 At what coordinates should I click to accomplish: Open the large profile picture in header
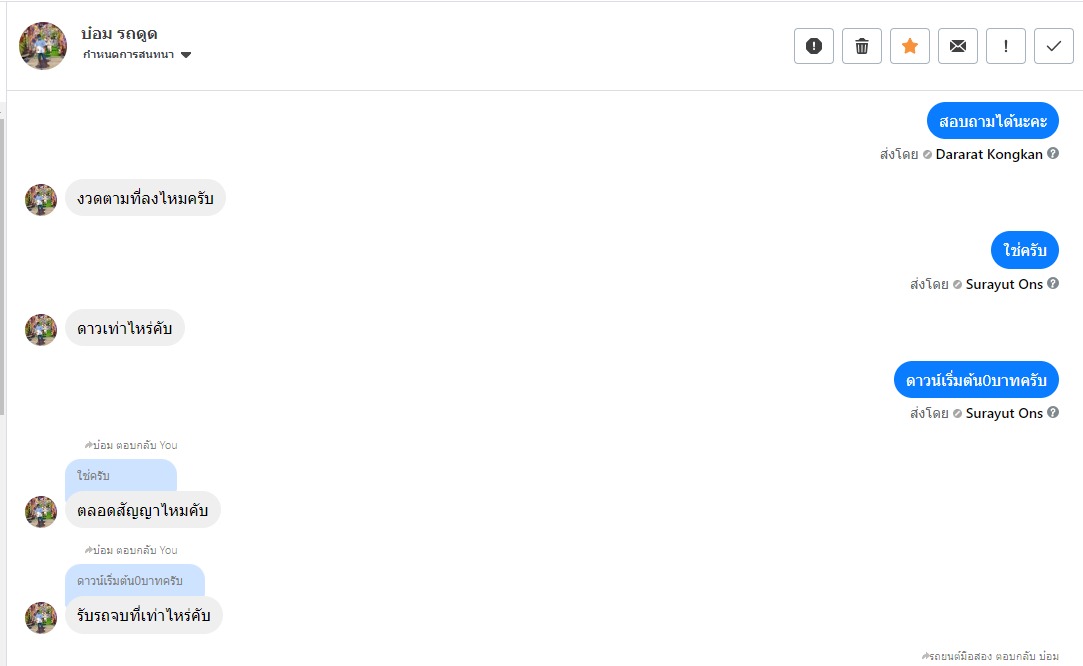point(43,46)
